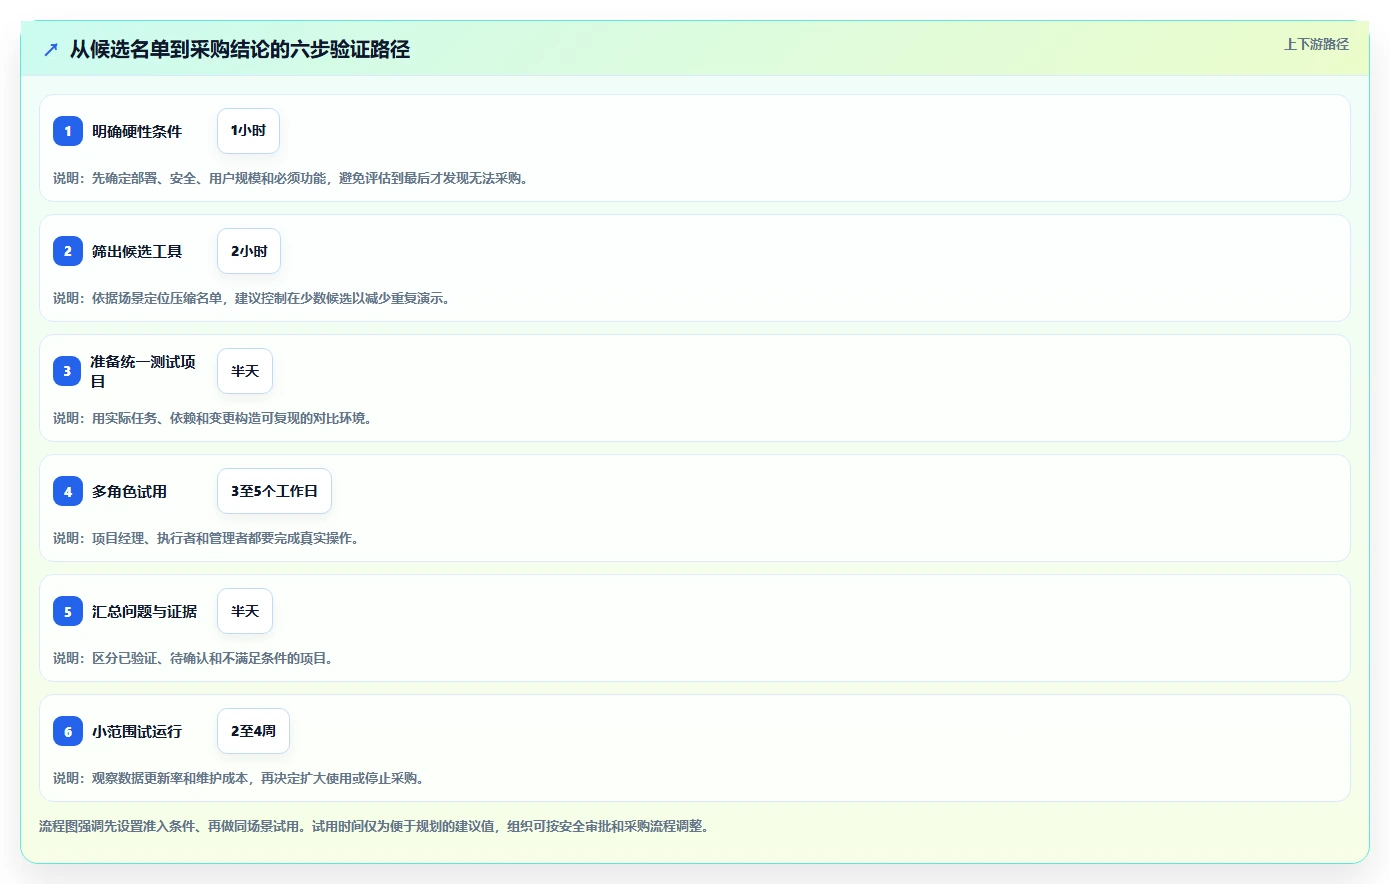Select the step title 准备统一测试项目
Image resolution: width=1390 pixels, height=884 pixels.
(x=143, y=371)
